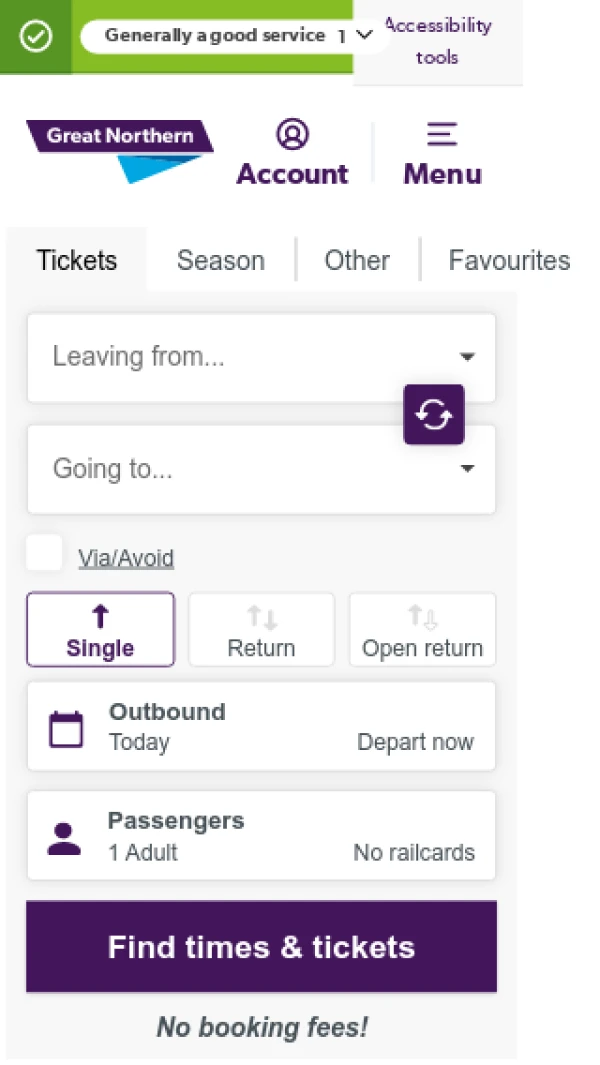Open the Account profile icon
The width and height of the screenshot is (600, 1065).
pyautogui.click(x=292, y=134)
